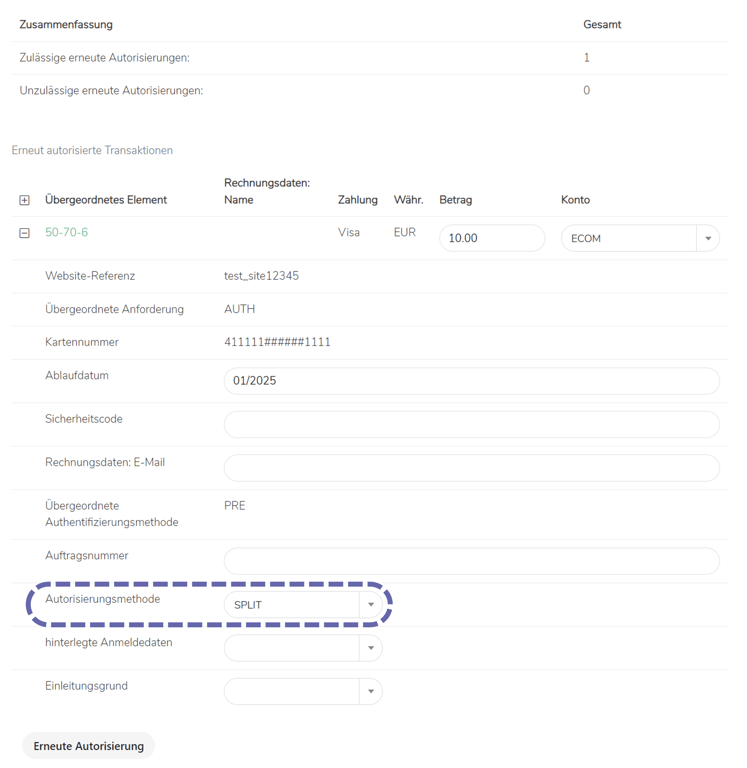Open the Einleitungsgrund dropdown
The width and height of the screenshot is (747, 768).
point(303,691)
